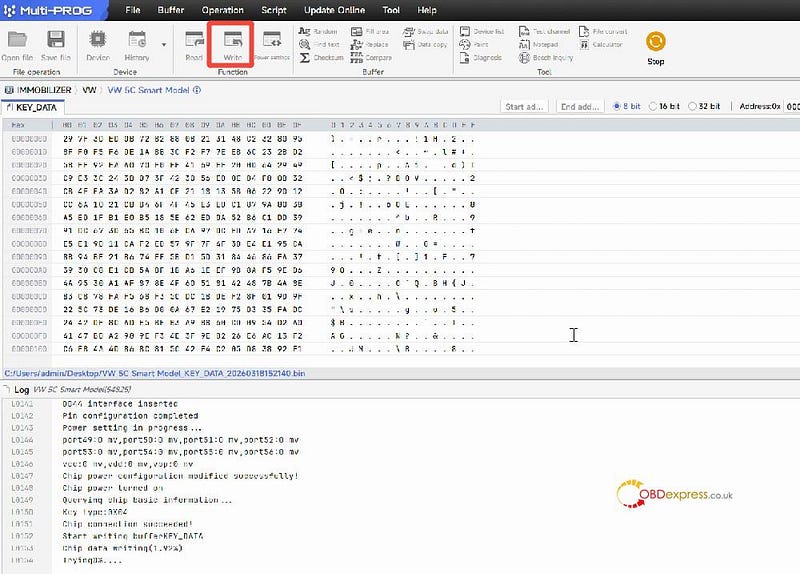Open the Compare buffer tool
Viewport: 800px width, 574px height.
pos(371,58)
